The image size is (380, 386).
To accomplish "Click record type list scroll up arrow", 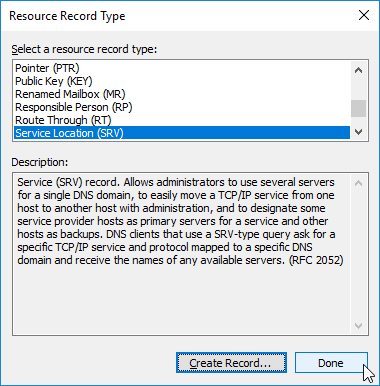I will [x=359, y=70].
